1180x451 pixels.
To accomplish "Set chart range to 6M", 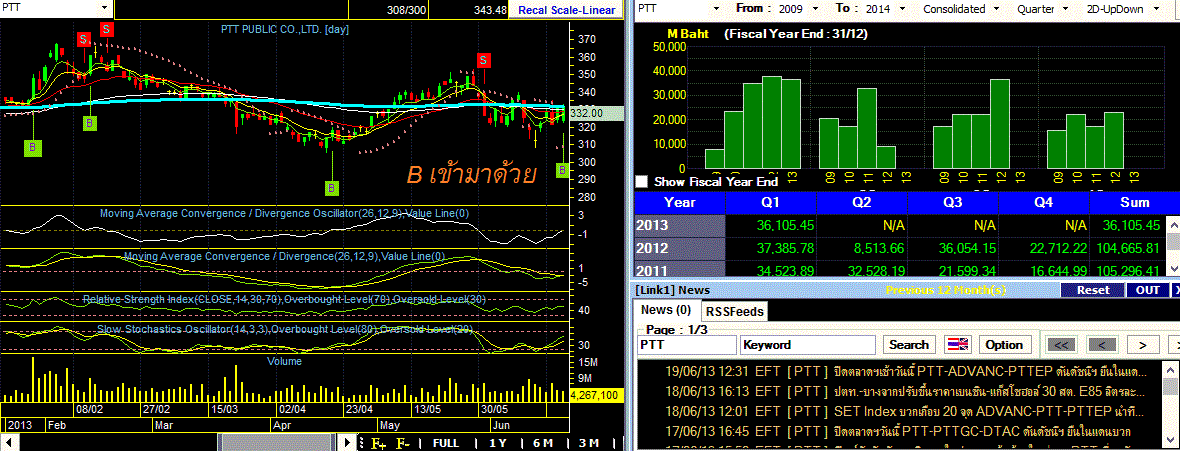I will click(x=542, y=443).
